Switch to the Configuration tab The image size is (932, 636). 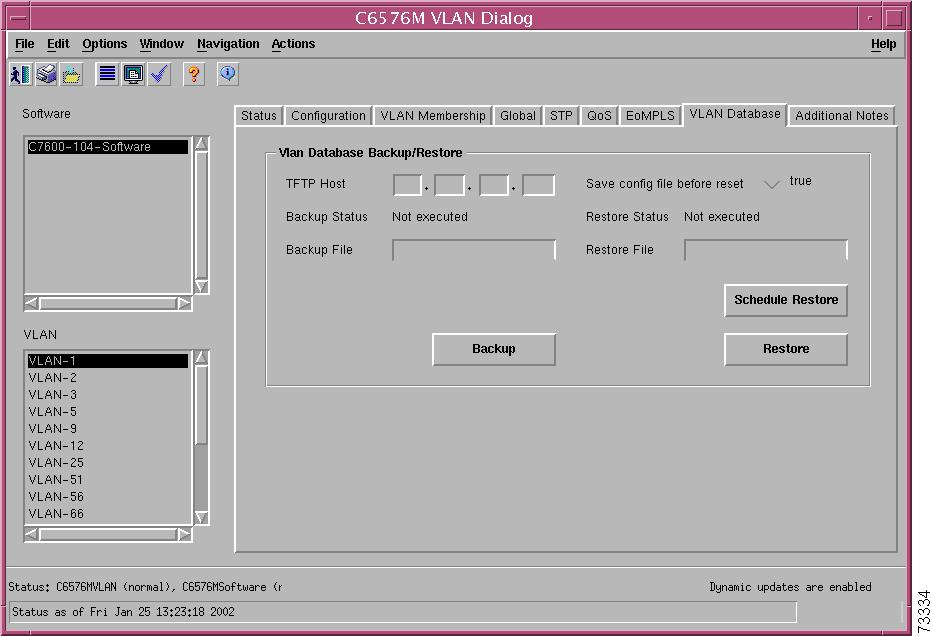(x=328, y=116)
